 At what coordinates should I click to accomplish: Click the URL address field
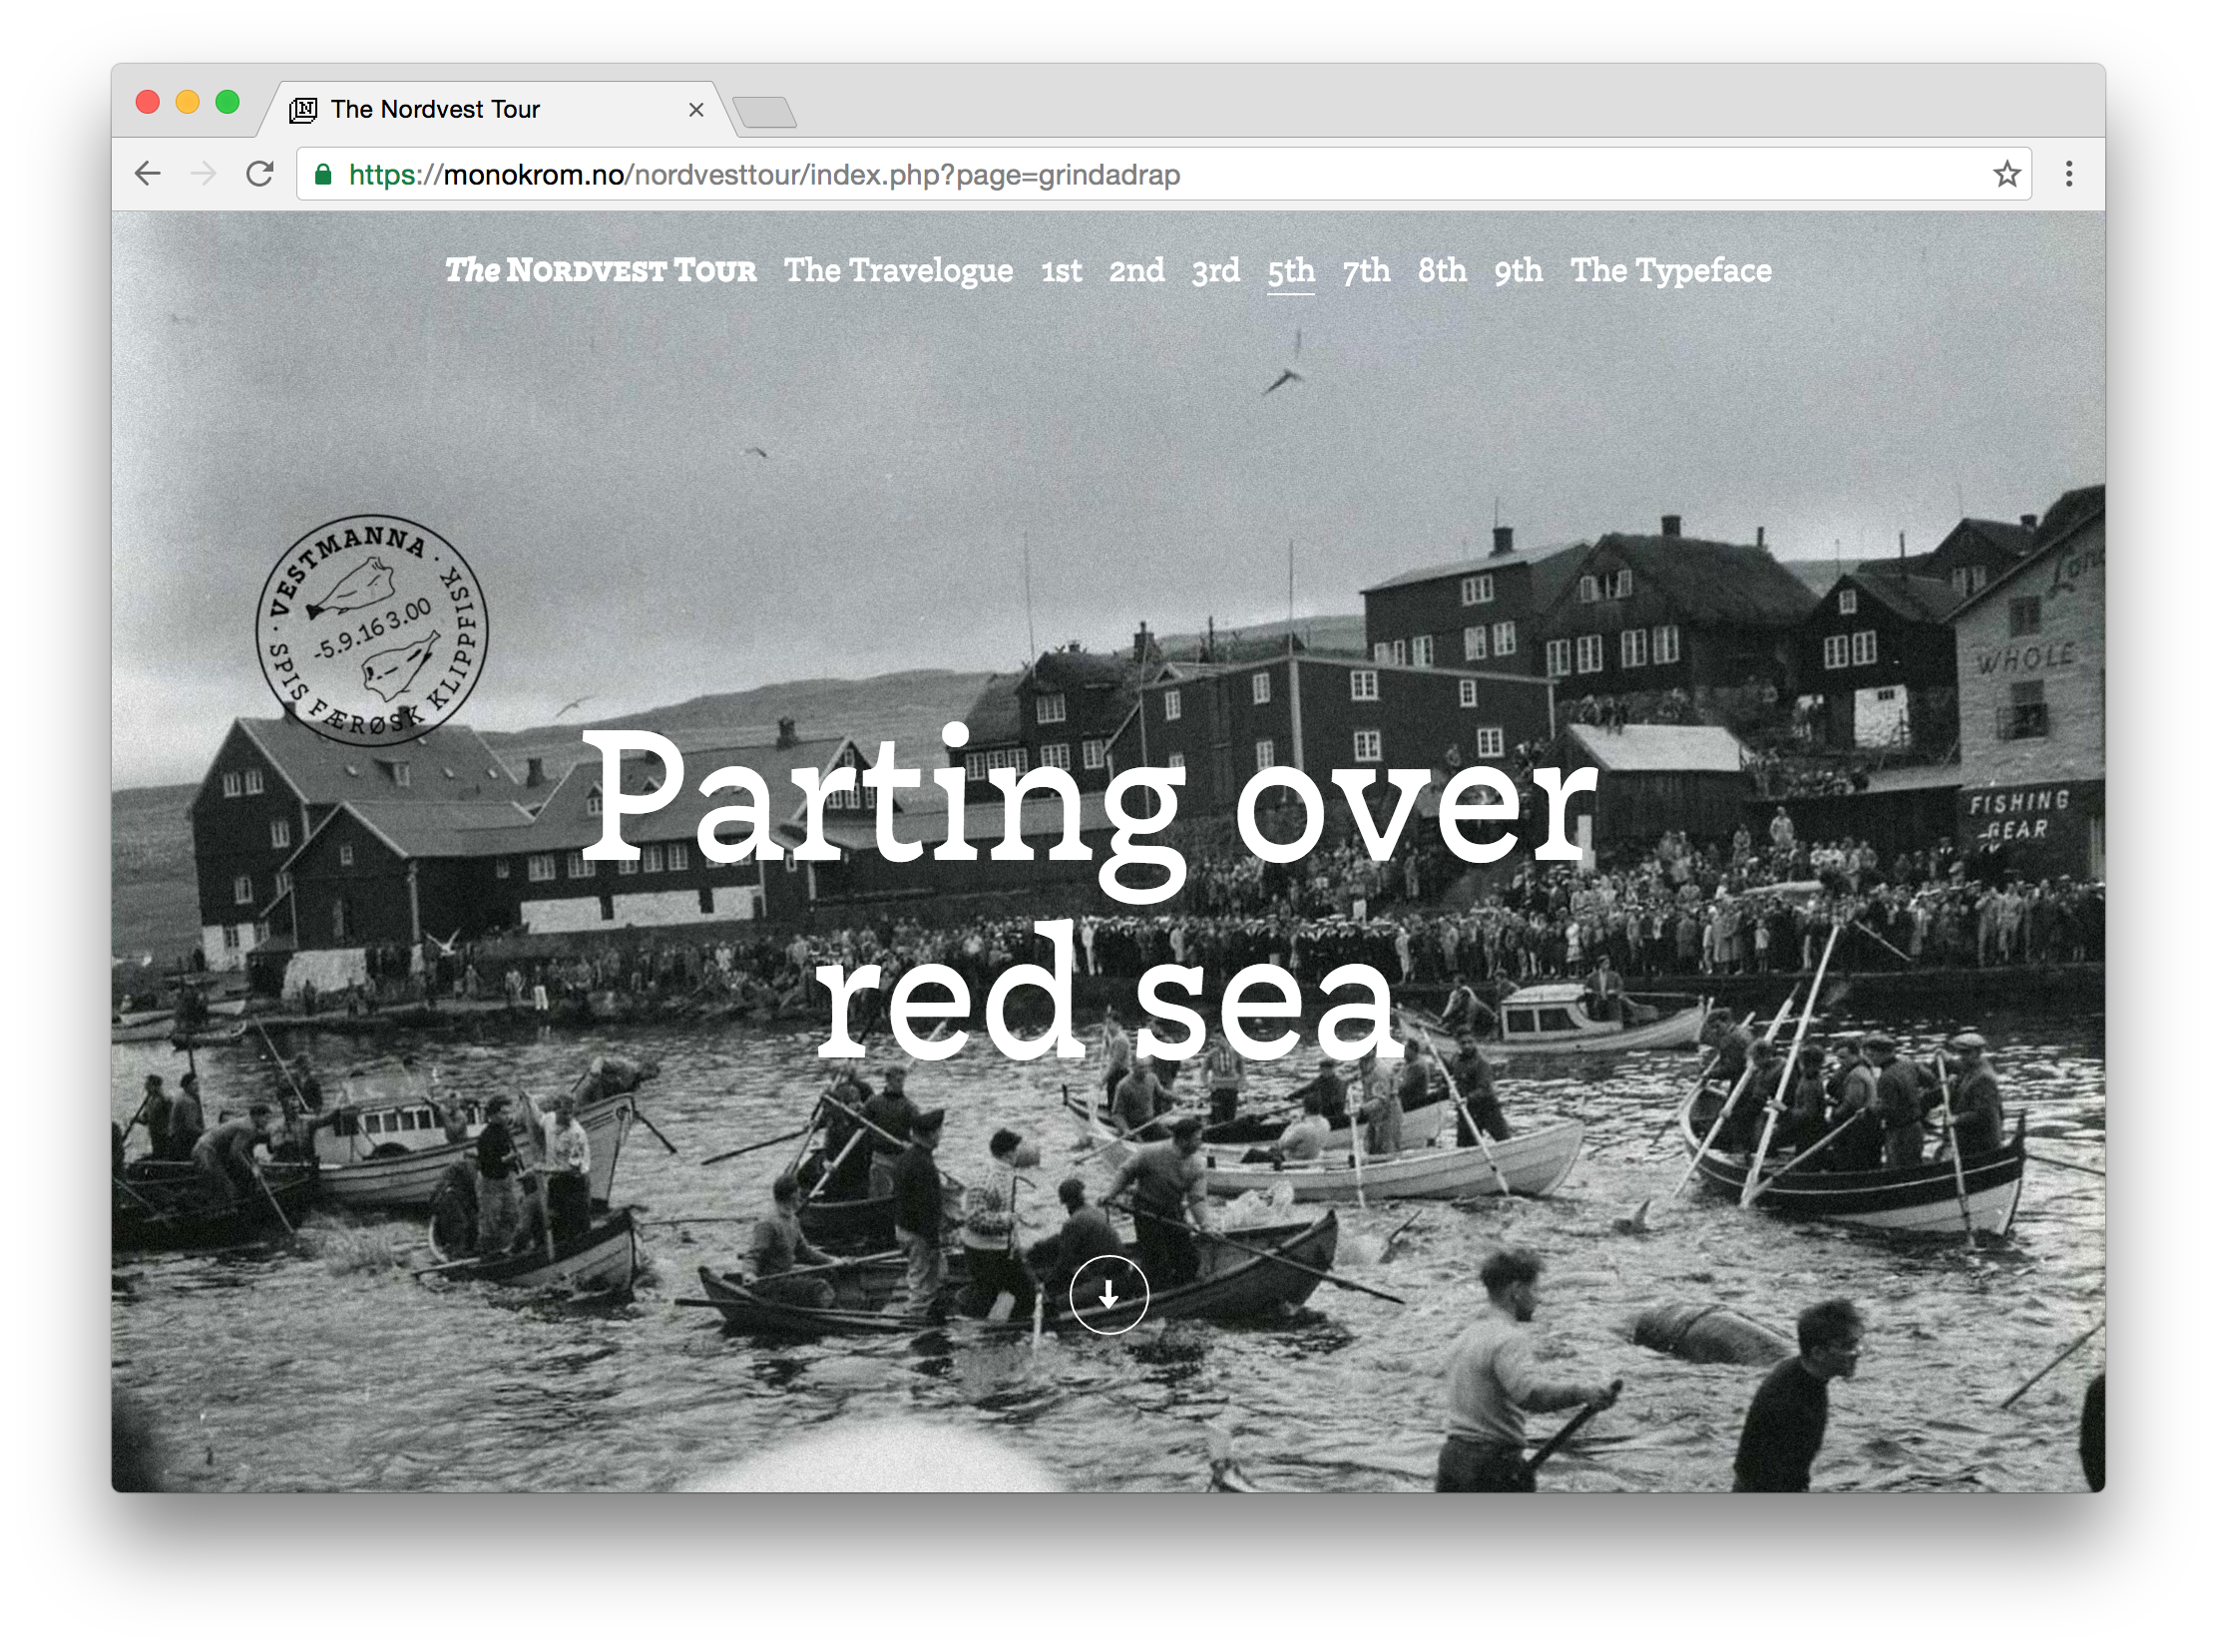(1100, 175)
